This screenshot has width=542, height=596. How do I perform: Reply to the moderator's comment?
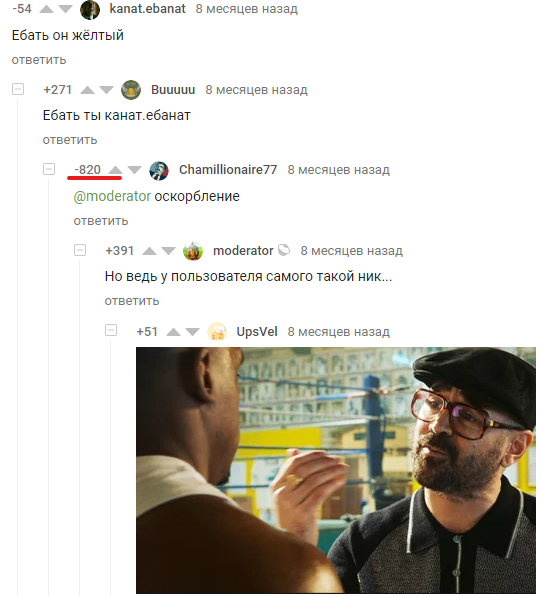(x=132, y=301)
